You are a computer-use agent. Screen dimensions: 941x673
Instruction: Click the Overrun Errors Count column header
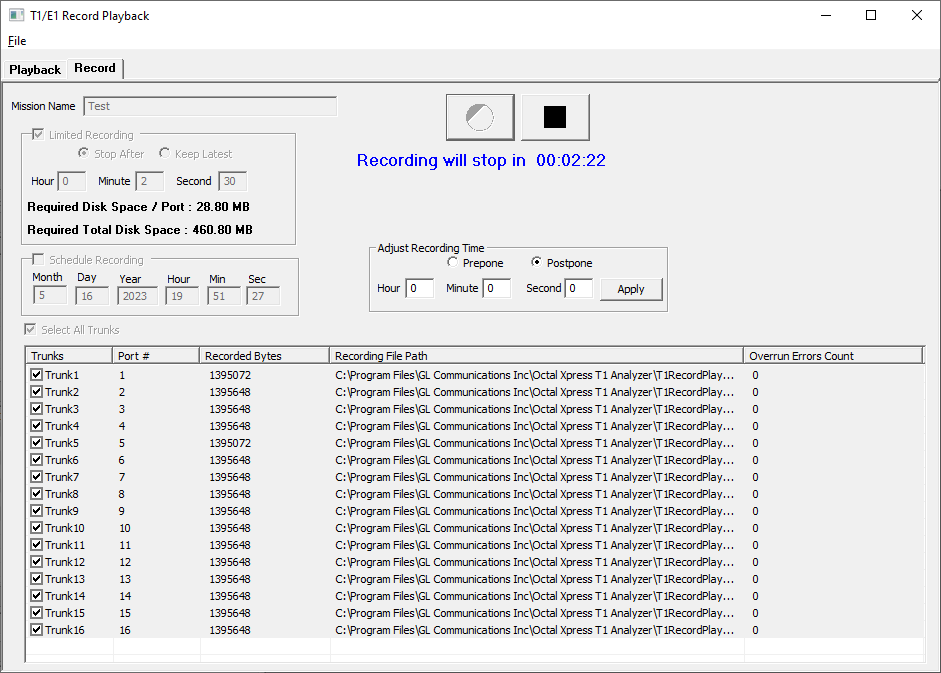click(833, 356)
